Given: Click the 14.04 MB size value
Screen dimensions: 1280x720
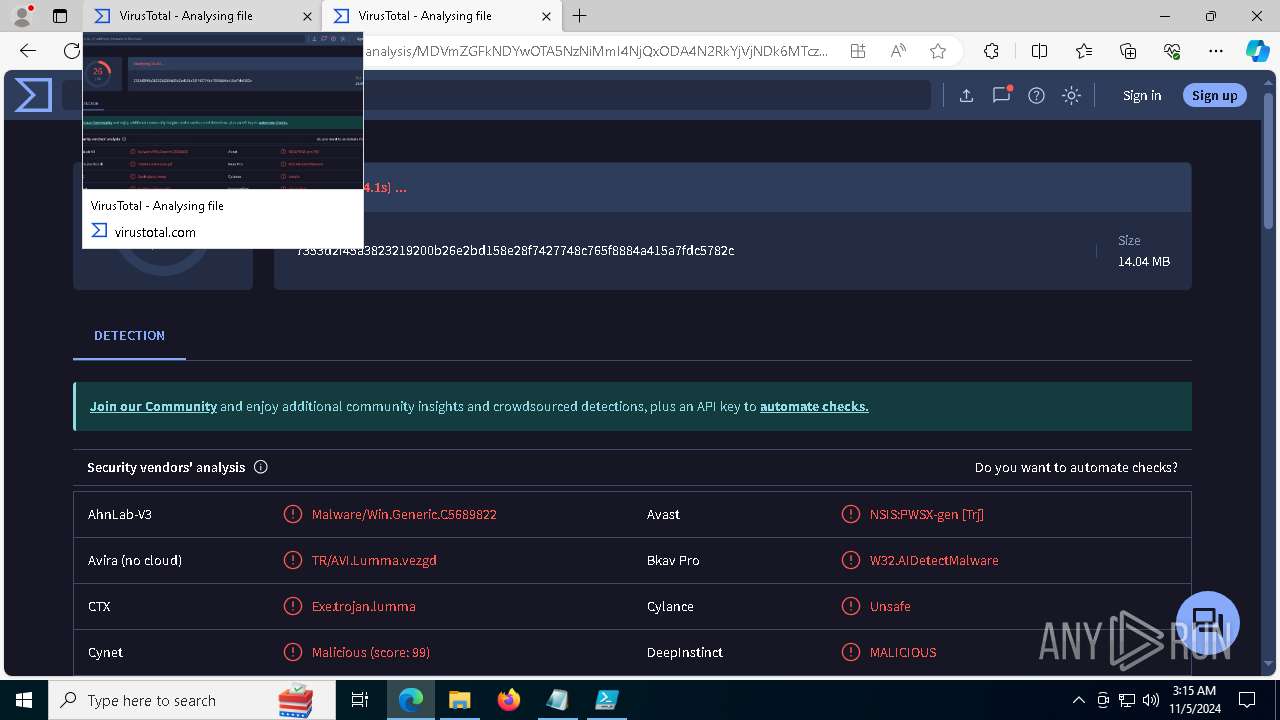Looking at the screenshot, I should click(1144, 261).
